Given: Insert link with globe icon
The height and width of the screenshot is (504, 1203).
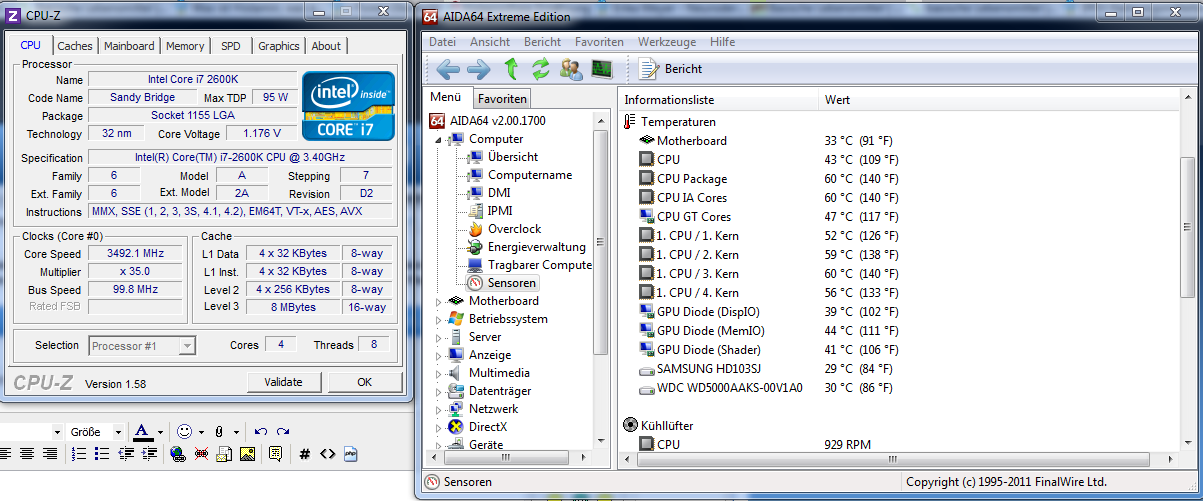Looking at the screenshot, I should tap(178, 454).
